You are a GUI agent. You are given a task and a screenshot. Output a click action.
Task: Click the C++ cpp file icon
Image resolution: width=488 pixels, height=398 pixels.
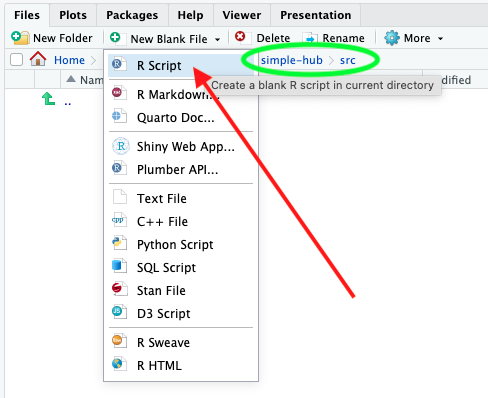pyautogui.click(x=119, y=220)
